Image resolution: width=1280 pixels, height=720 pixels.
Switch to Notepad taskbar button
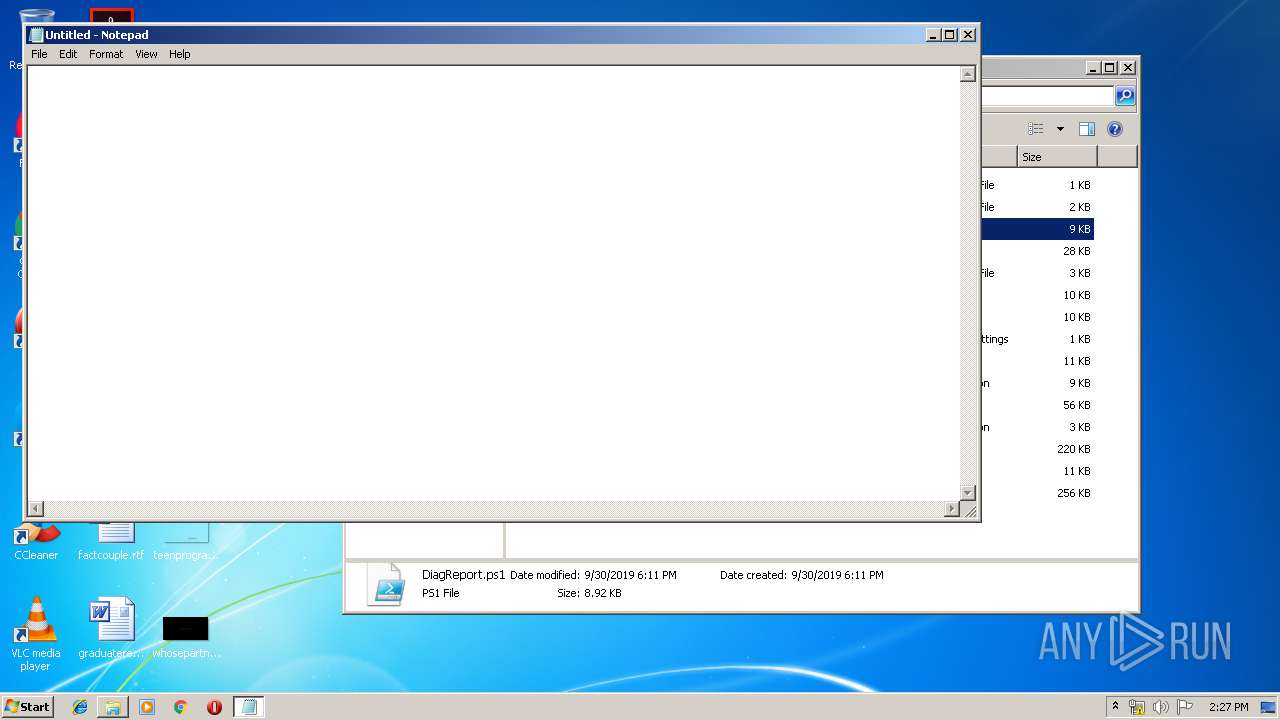(x=249, y=707)
